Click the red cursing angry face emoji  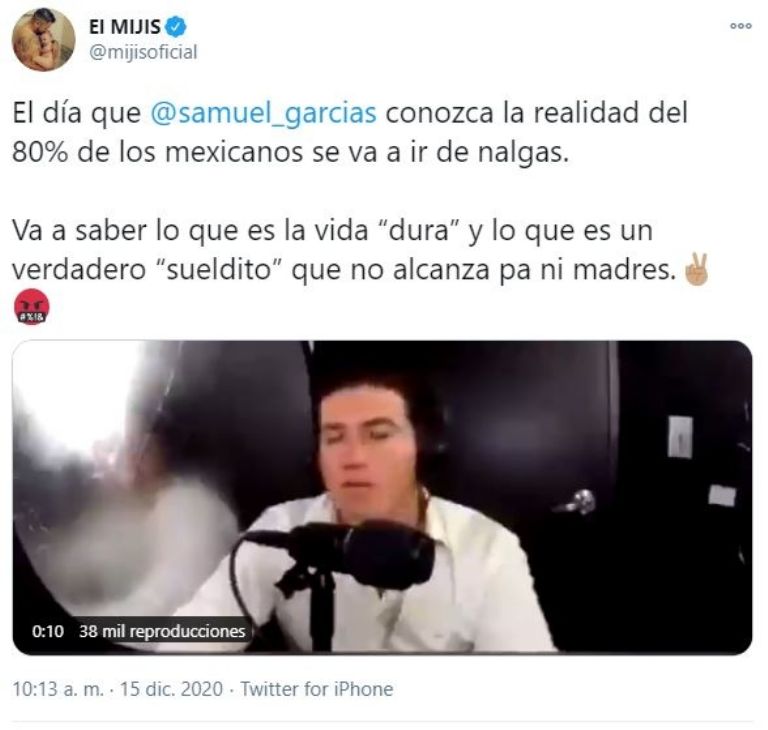point(31,306)
